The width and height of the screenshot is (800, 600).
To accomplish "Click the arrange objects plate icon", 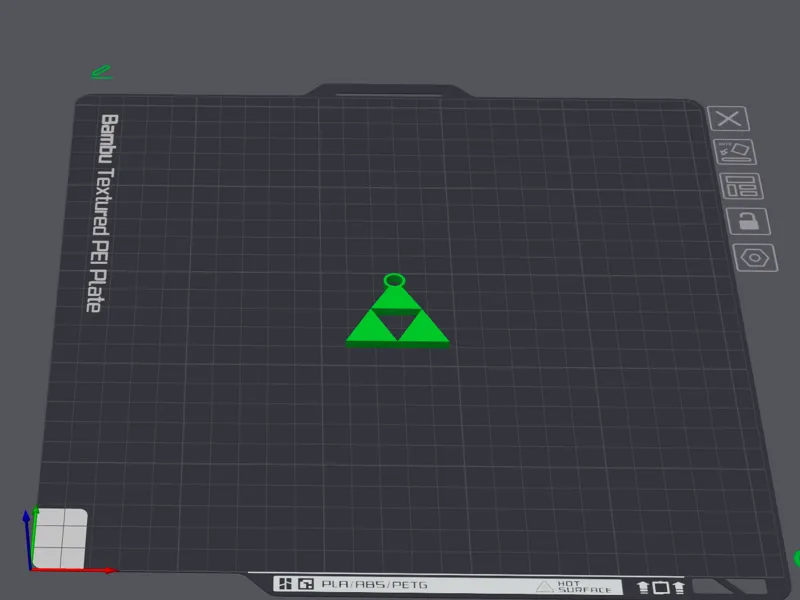I will coord(741,186).
